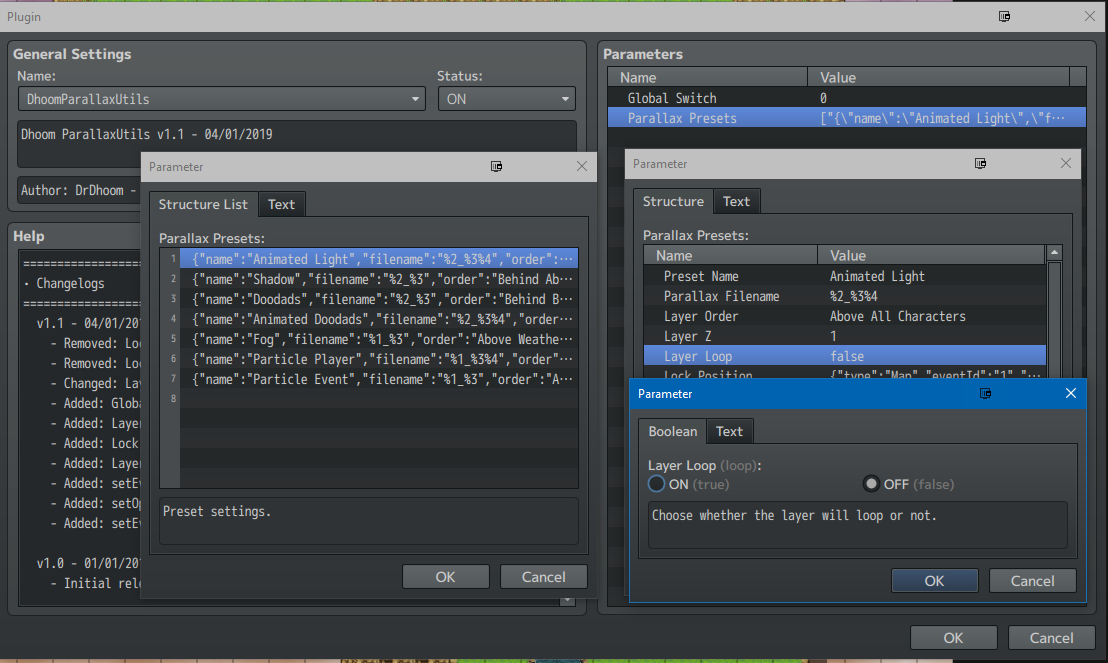Select empty row 8 in presets list
The image size is (1108, 663).
379,399
